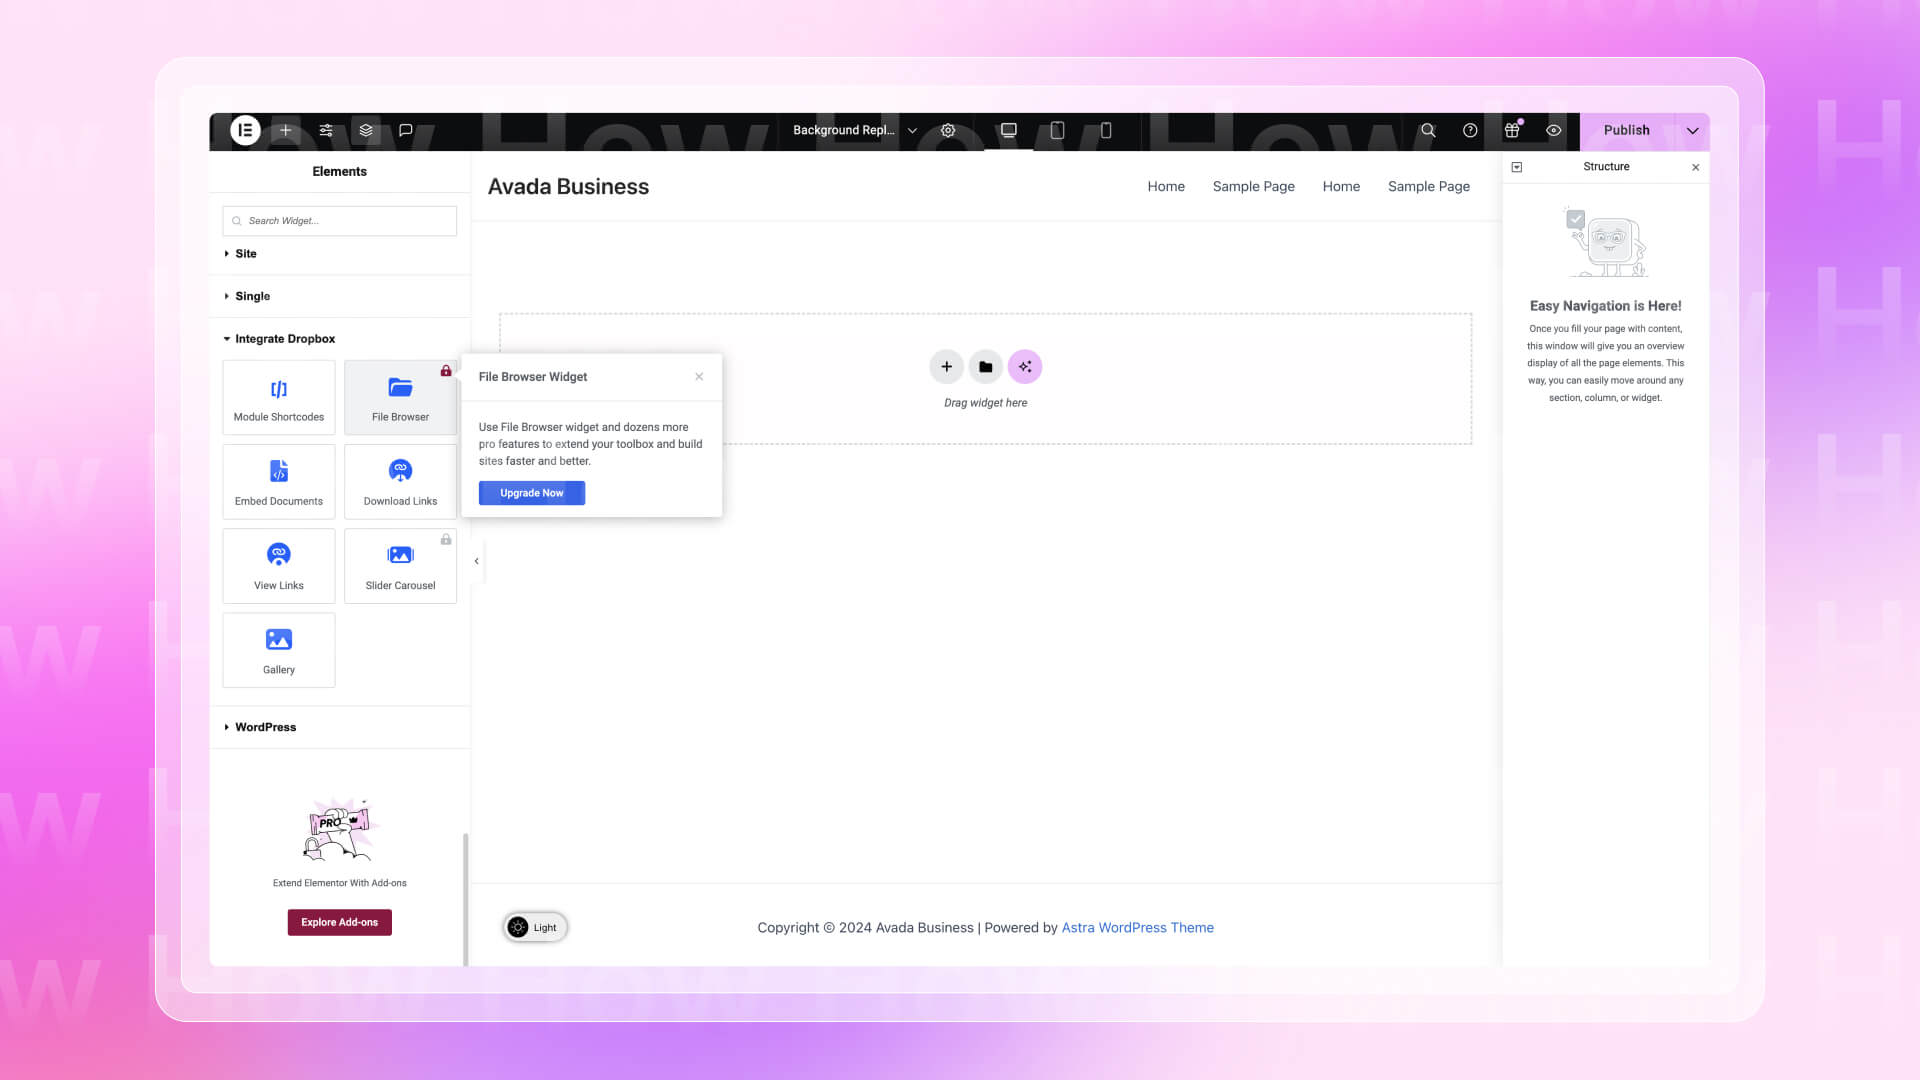Click the Explore Add-ons button
Screen dimensions: 1920x1080
pyautogui.click(x=339, y=922)
